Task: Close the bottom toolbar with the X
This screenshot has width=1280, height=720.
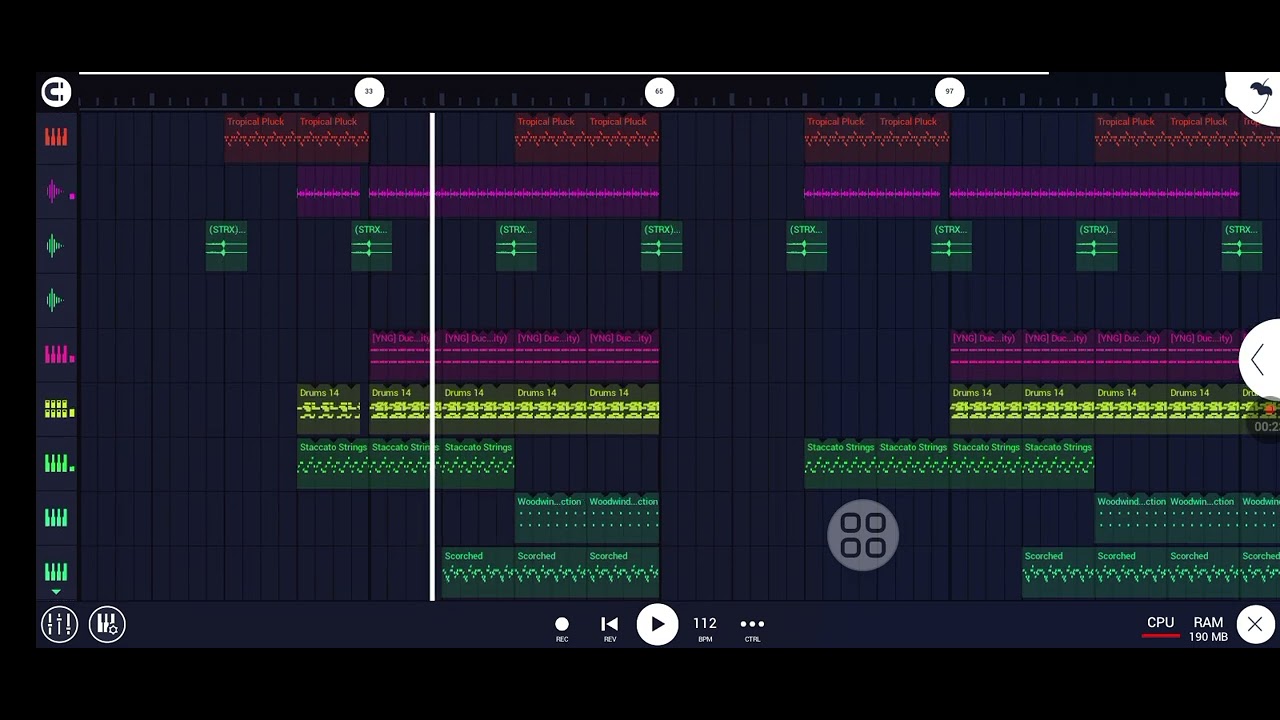Action: tap(1255, 625)
